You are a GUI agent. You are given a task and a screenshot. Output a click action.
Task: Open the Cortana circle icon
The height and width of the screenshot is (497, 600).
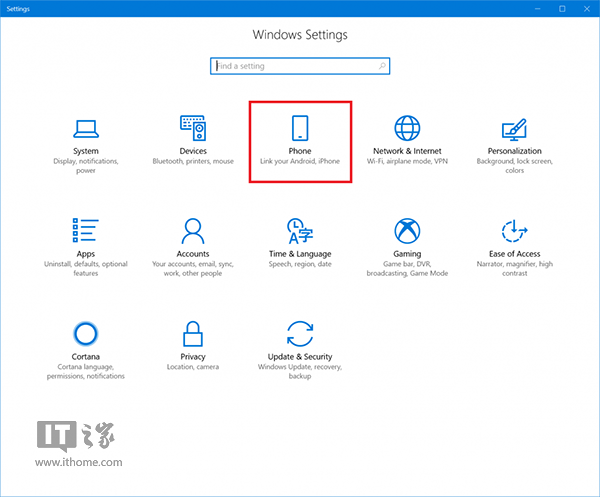(86, 334)
